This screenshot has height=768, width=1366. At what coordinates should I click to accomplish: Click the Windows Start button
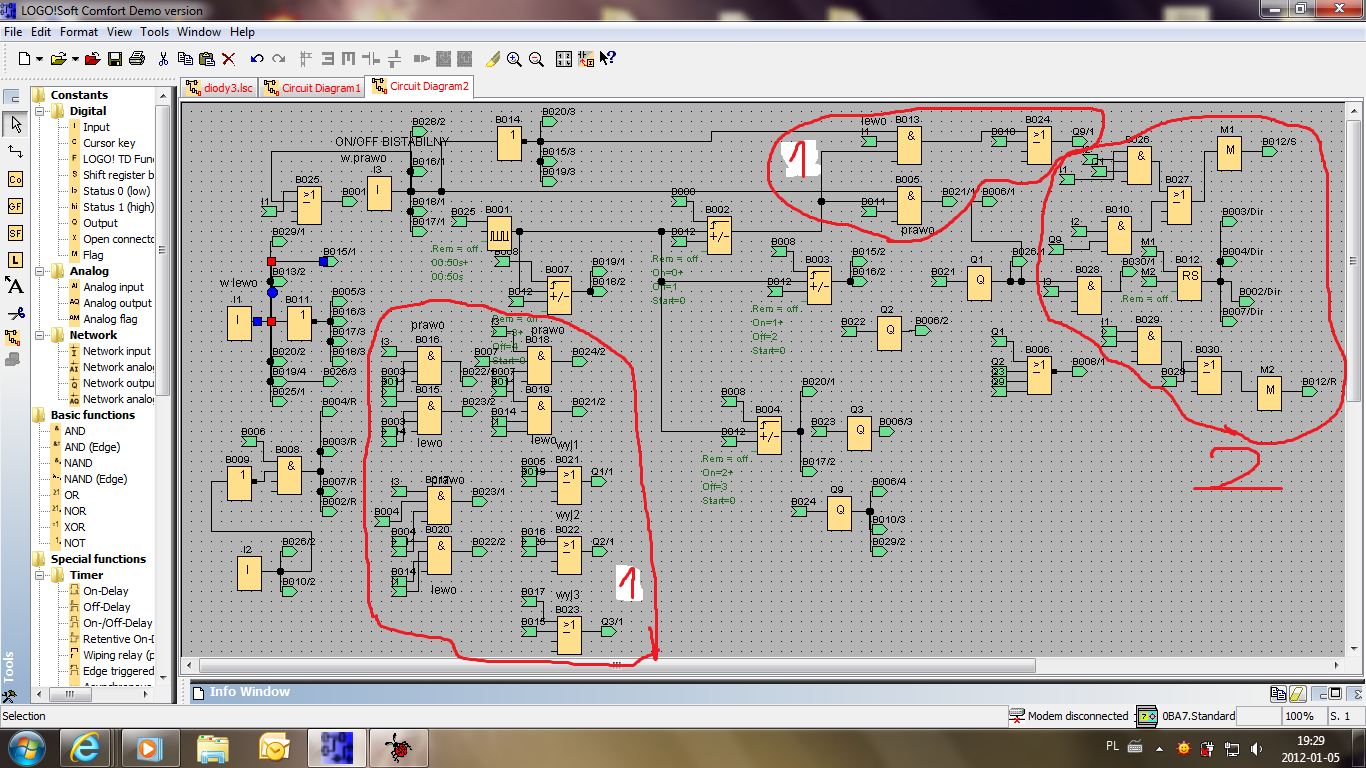[26, 748]
